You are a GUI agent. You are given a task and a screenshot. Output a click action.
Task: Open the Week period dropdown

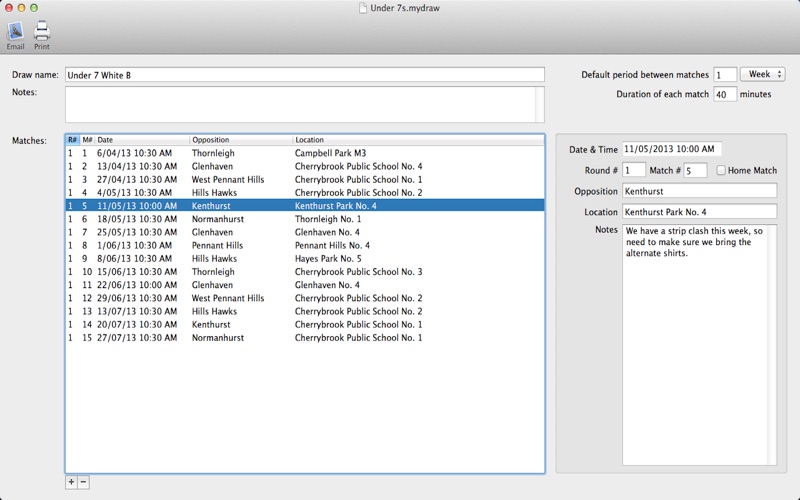click(763, 74)
